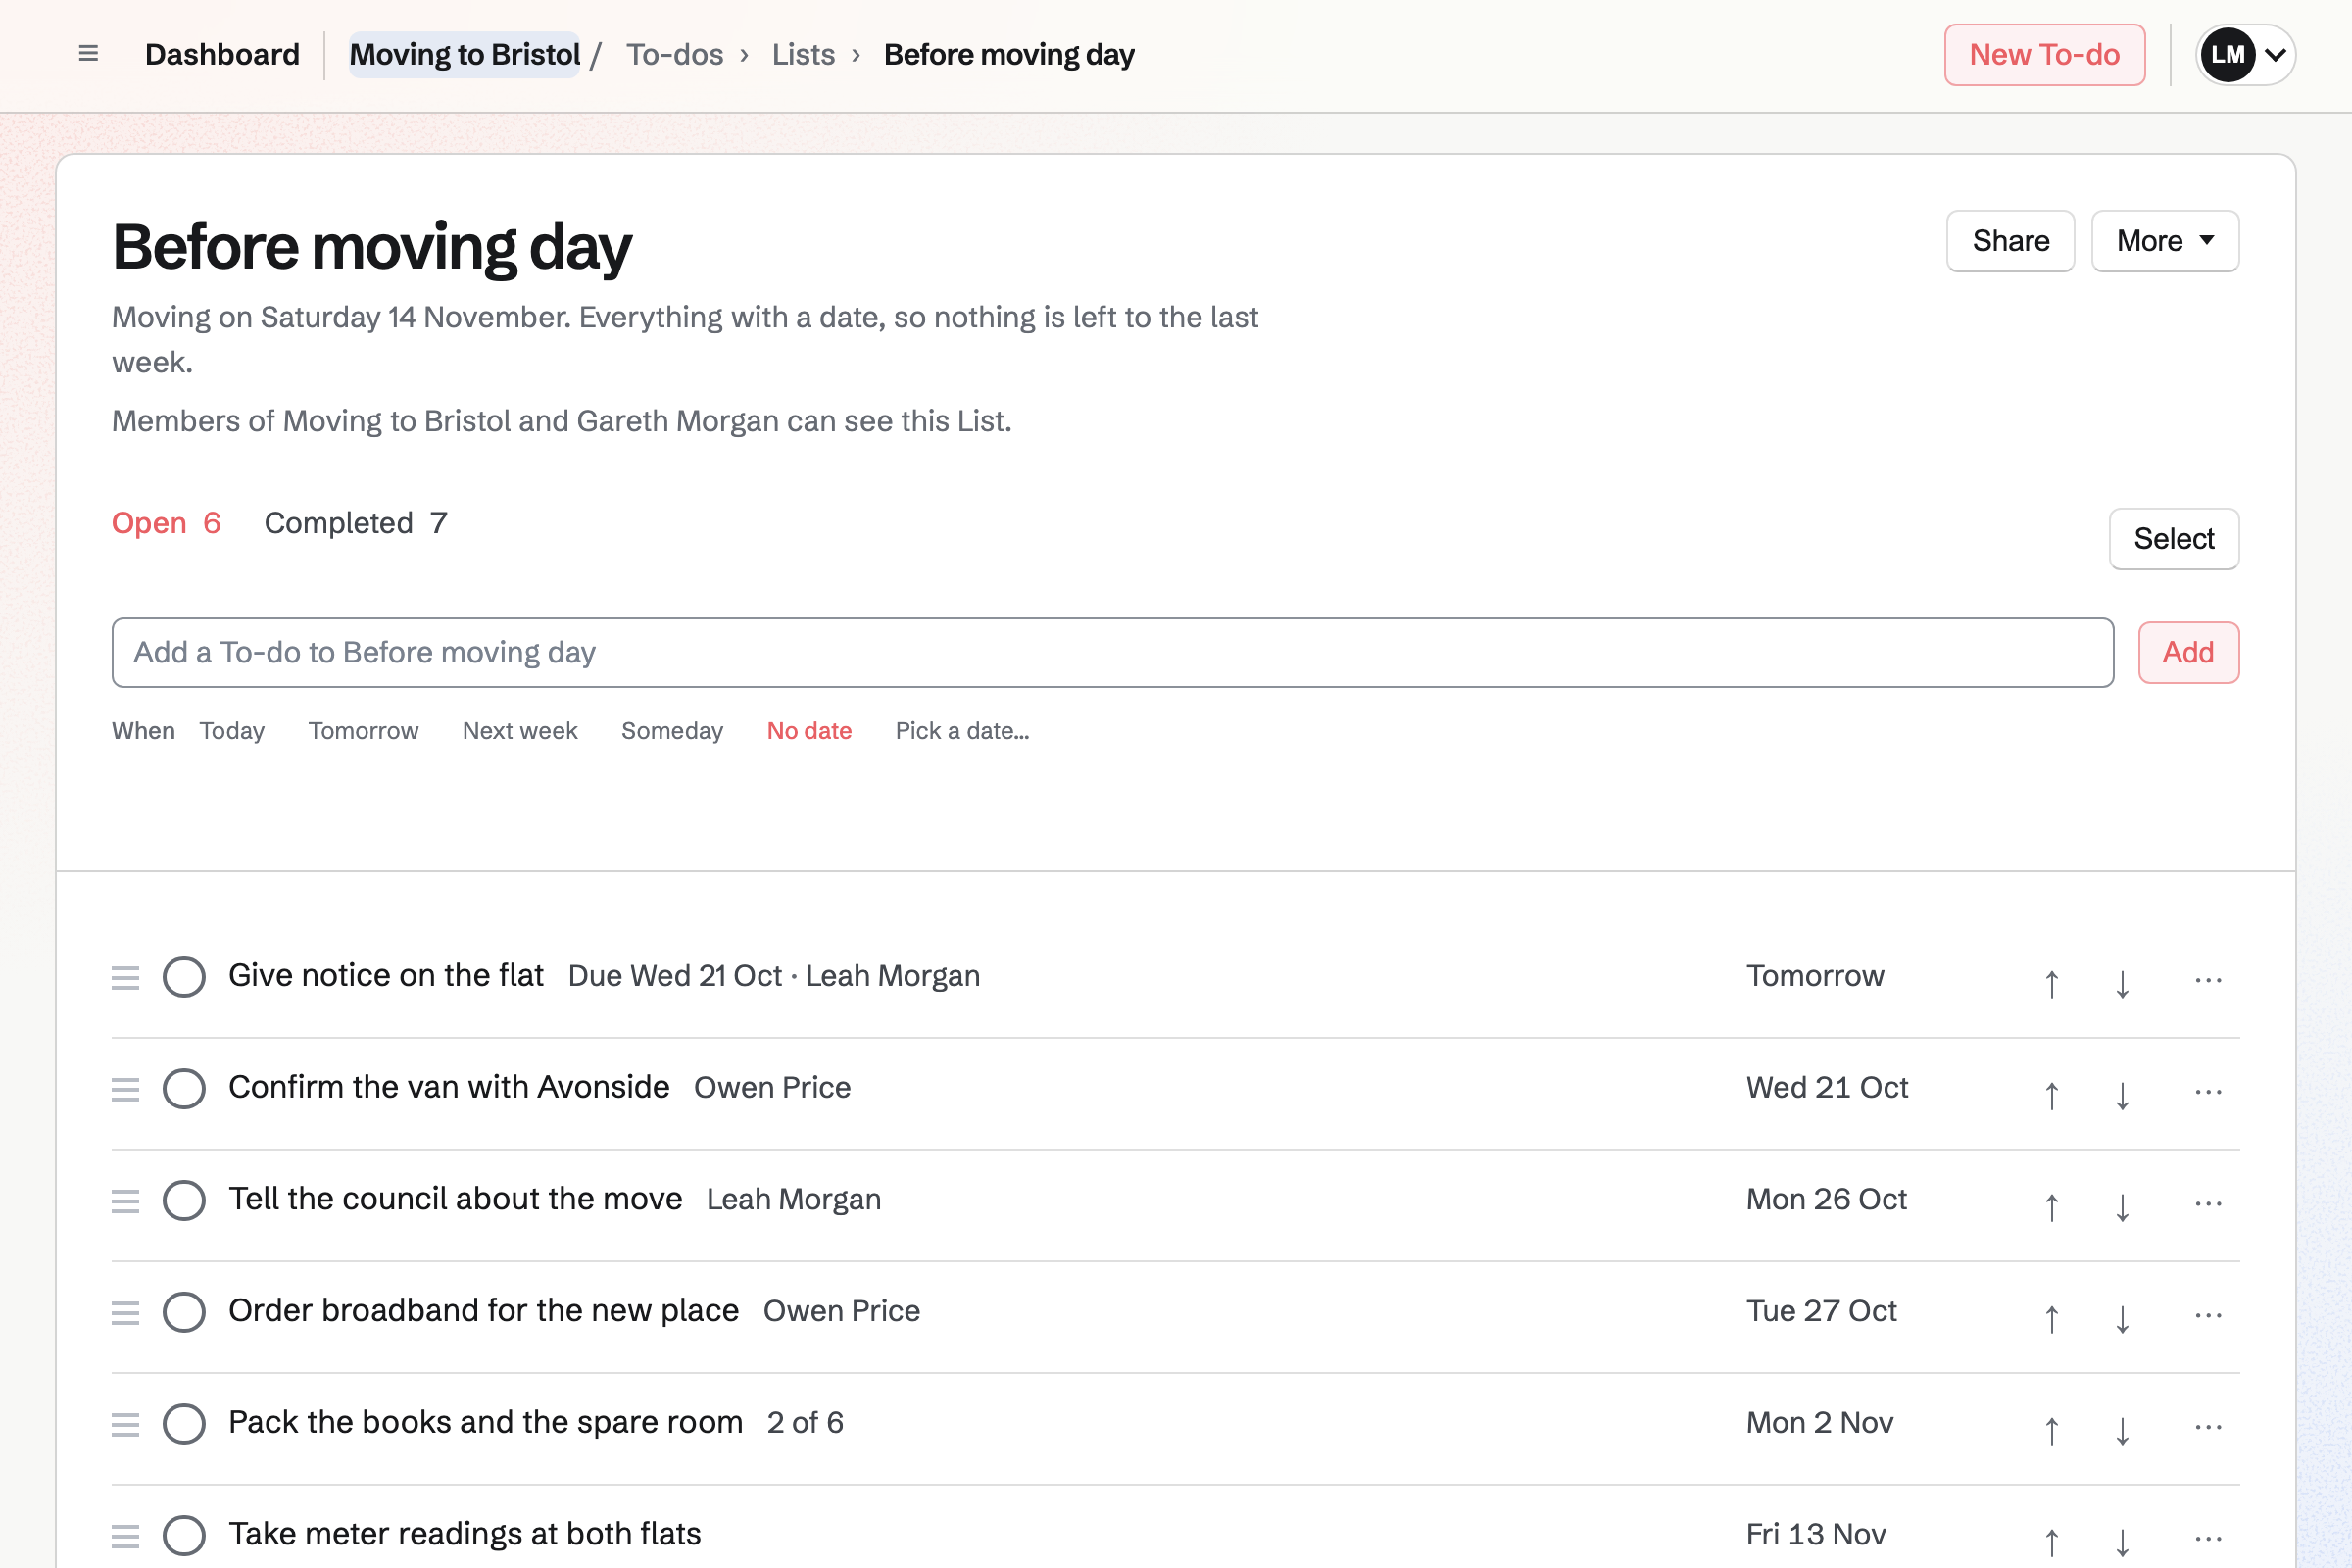Open Pick a date chooser
Screen dimensions: 2352x1568
962,731
